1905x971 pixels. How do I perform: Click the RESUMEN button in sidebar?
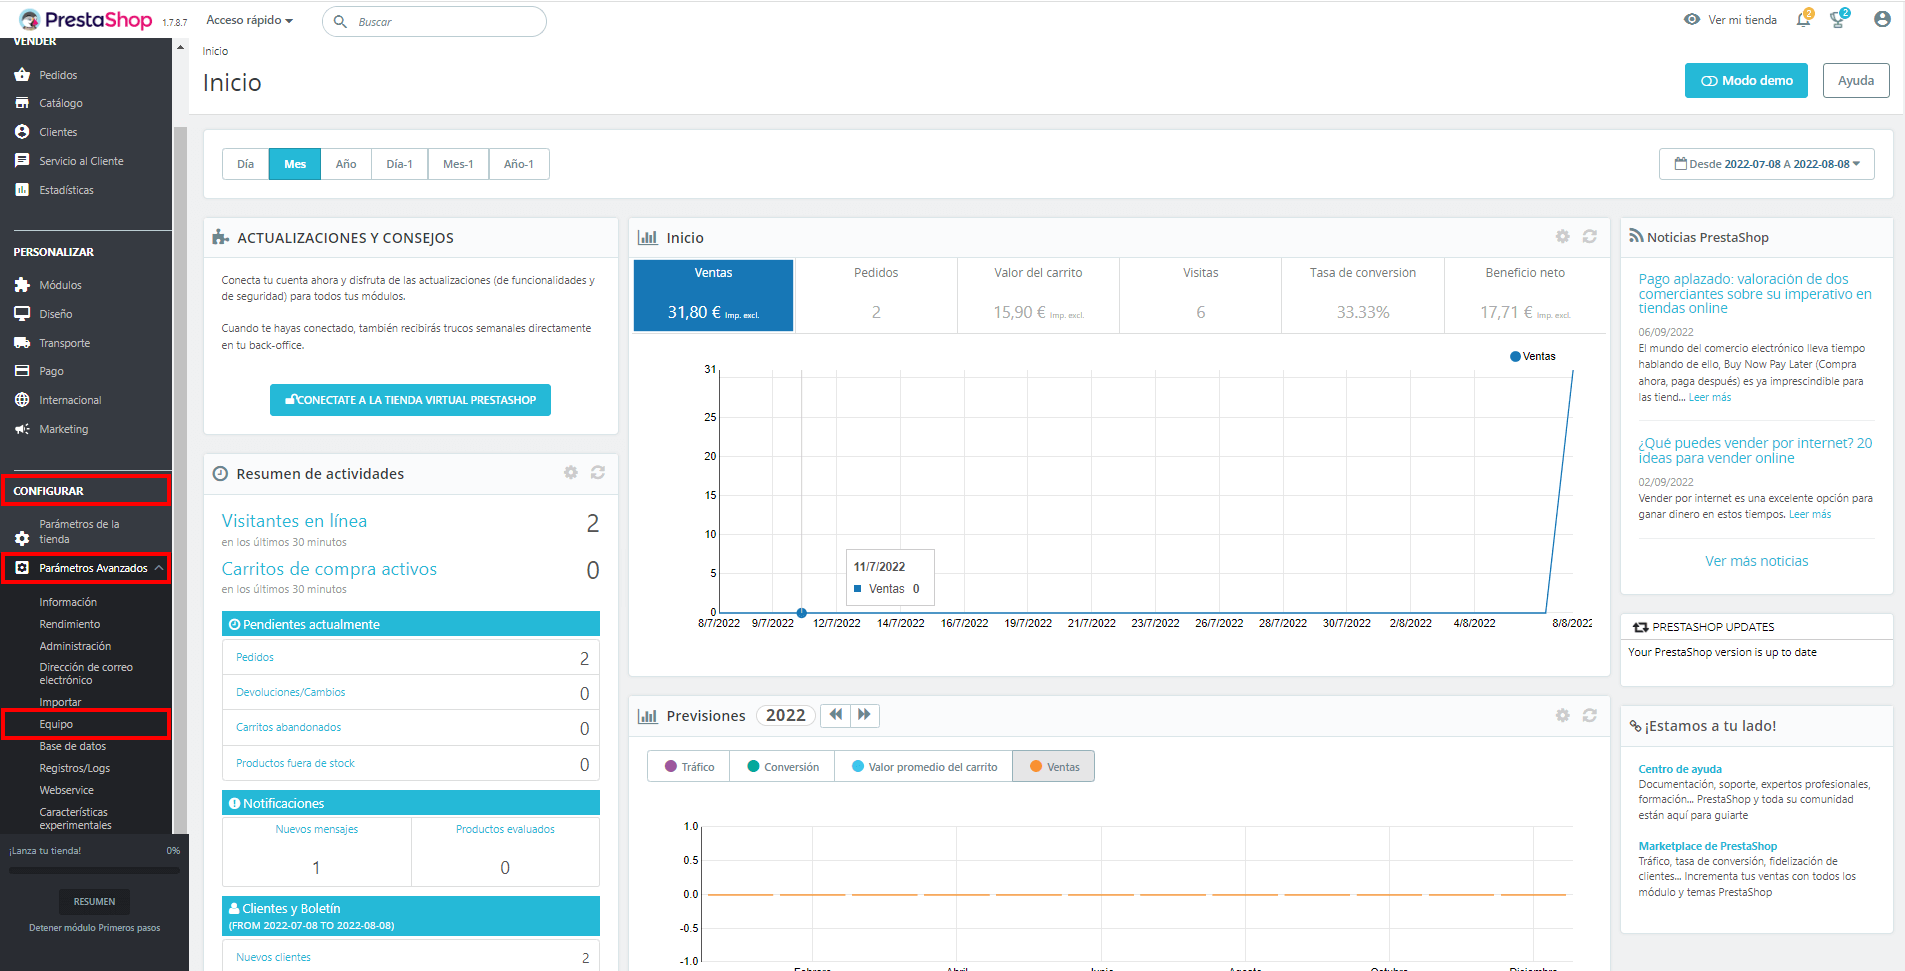(94, 901)
